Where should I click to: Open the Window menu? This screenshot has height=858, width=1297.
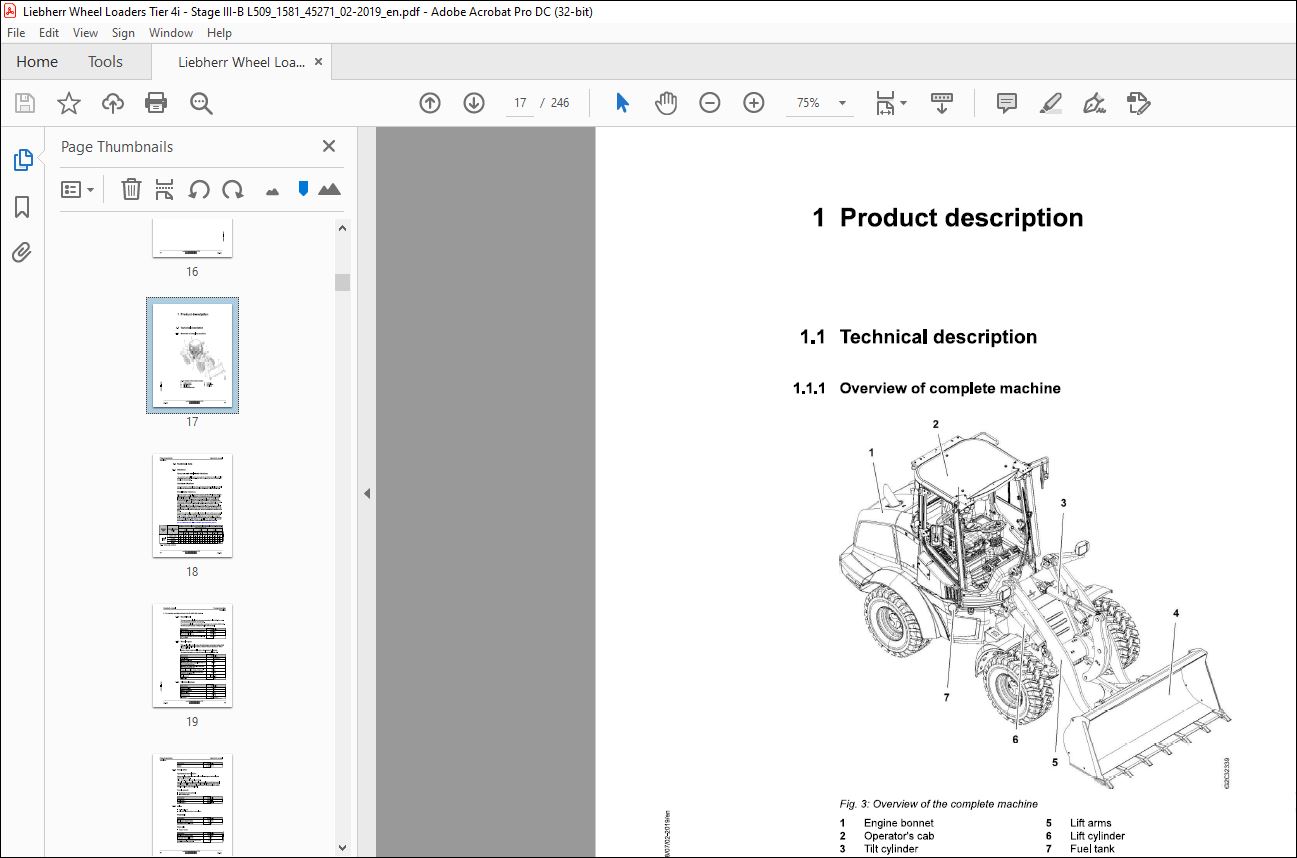pos(171,33)
